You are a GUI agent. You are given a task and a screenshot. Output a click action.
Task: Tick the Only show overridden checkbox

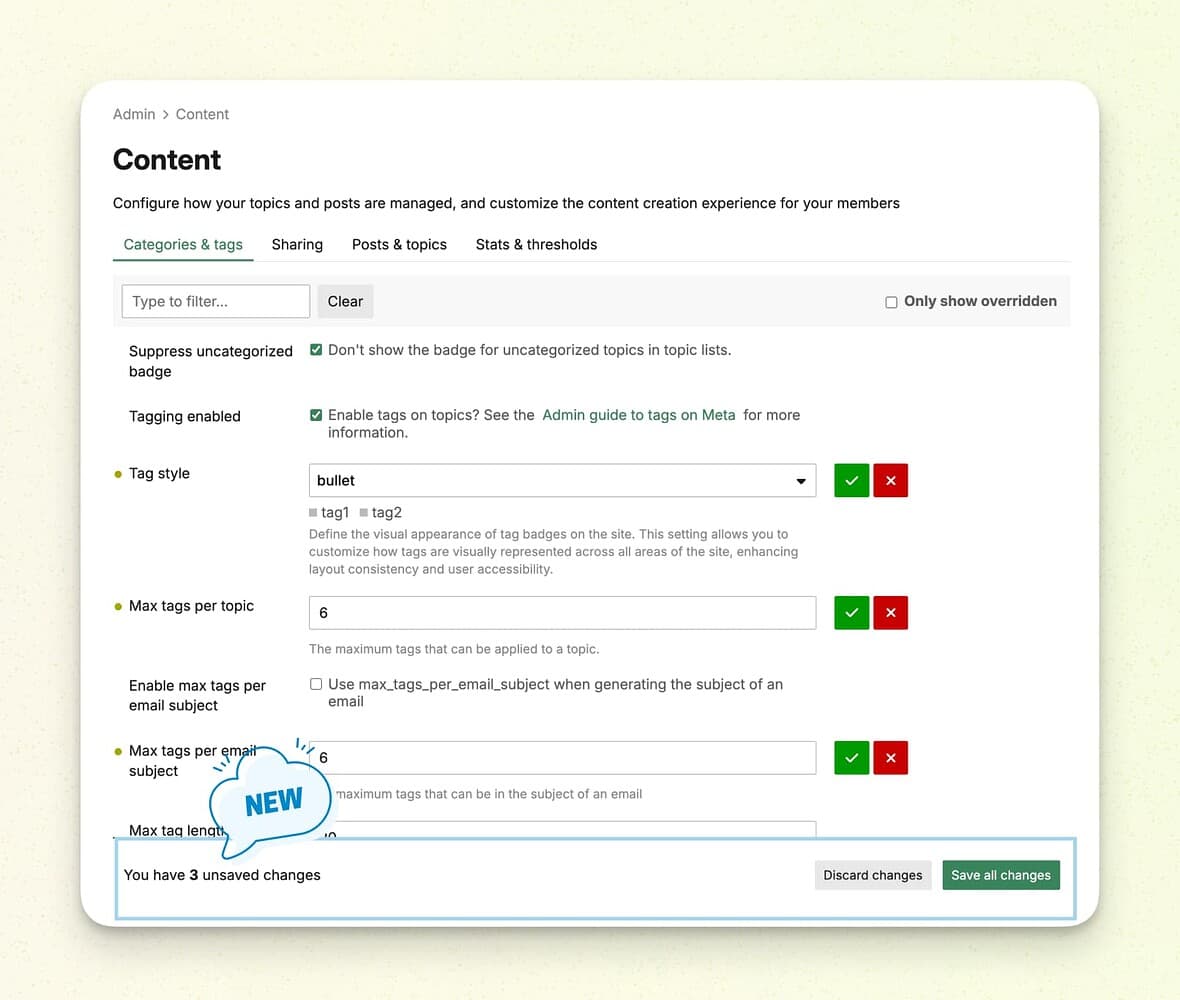(891, 302)
